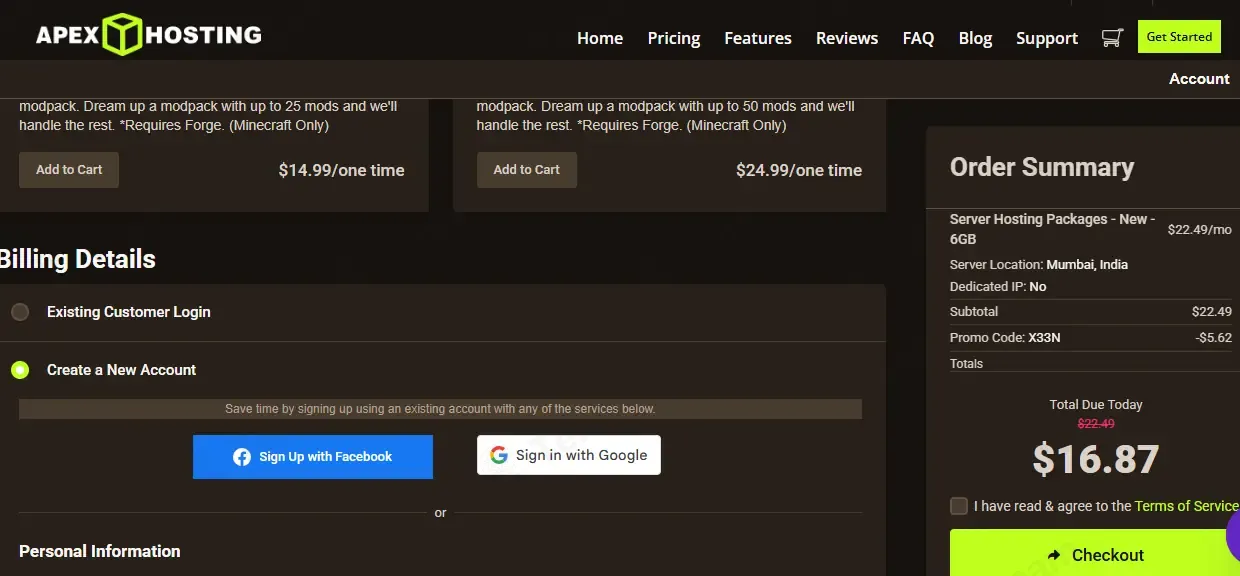This screenshot has width=1240, height=576.
Task: Click the Dedicated IP: No line
Action: (x=998, y=286)
